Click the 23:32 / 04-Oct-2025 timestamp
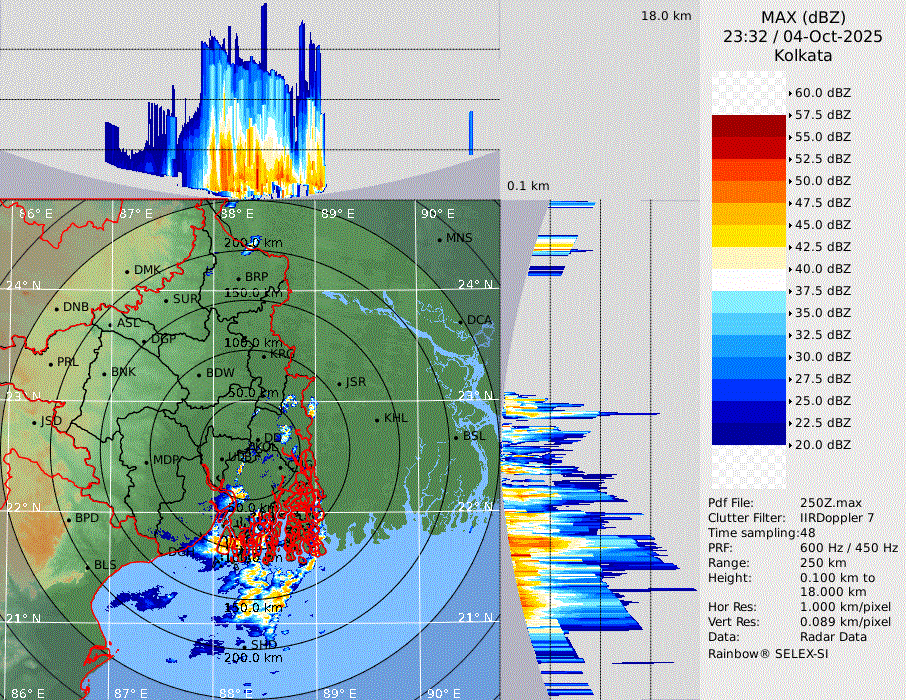Screen dimensions: 906x700 tap(803, 36)
